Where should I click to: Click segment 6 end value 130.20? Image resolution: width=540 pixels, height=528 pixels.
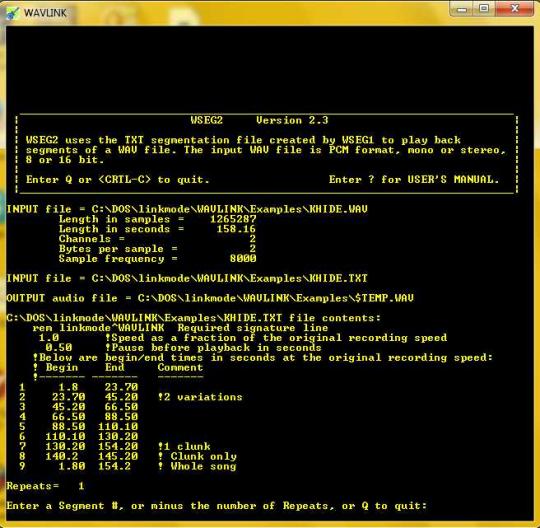coord(118,436)
